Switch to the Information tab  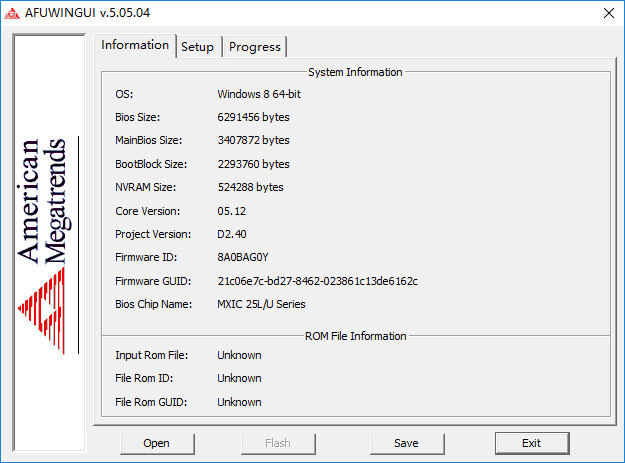point(135,45)
